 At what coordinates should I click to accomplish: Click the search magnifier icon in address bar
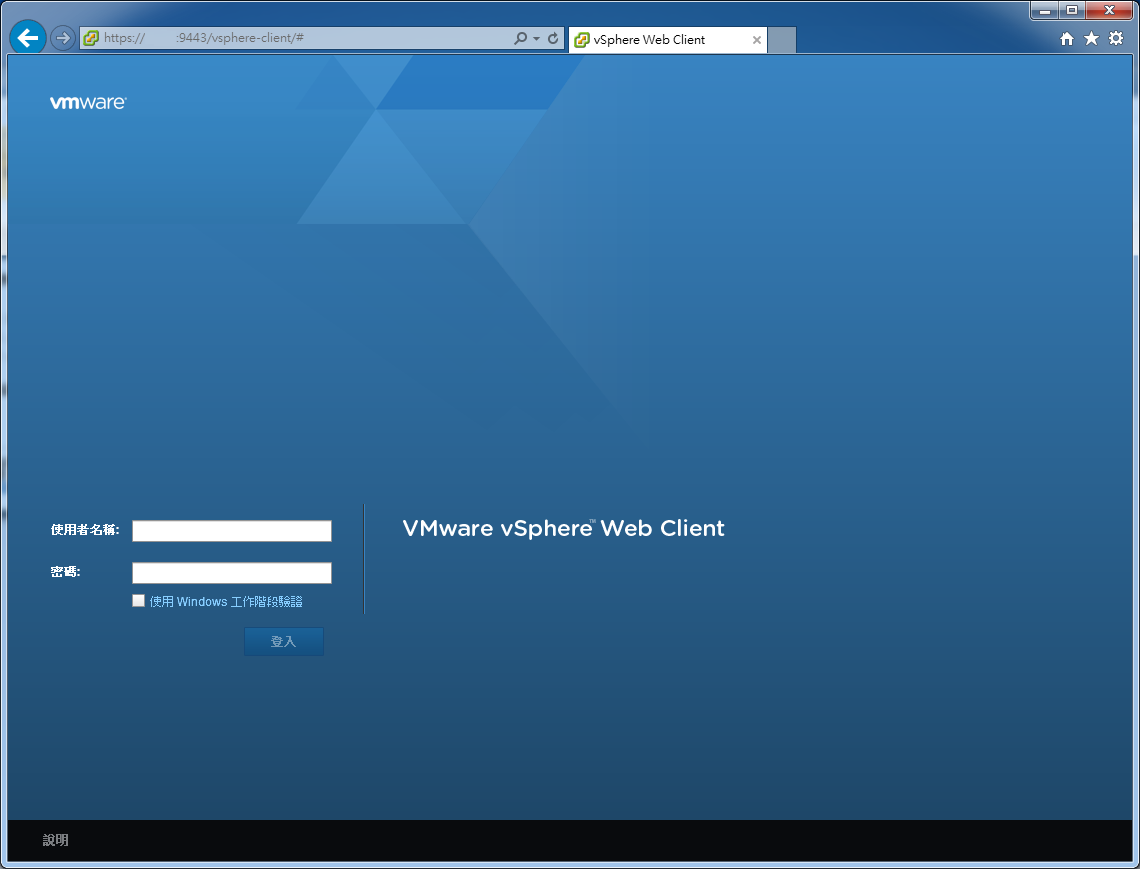tap(520, 40)
